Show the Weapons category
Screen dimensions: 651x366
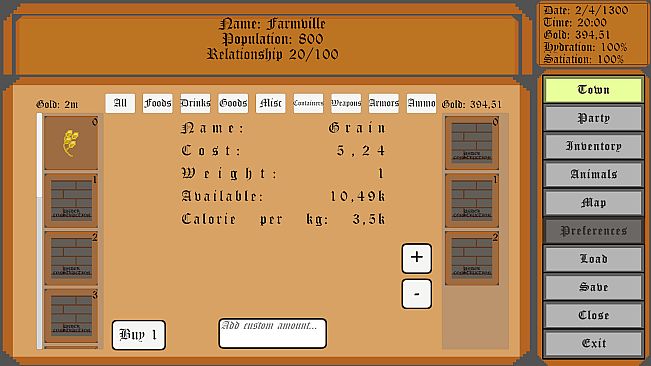click(x=346, y=103)
